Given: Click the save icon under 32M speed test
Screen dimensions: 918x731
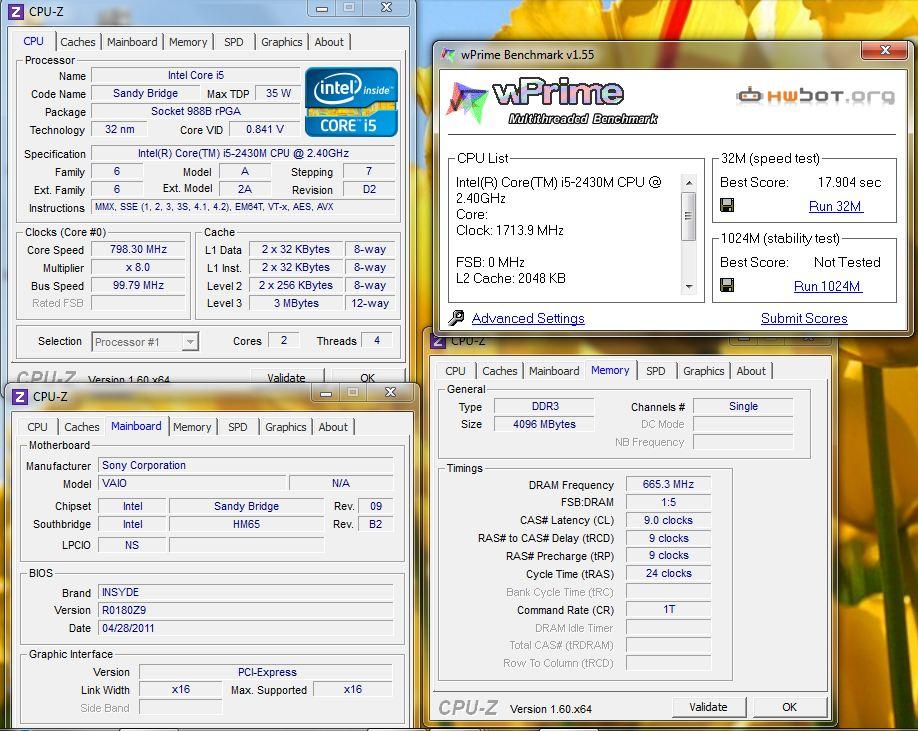Looking at the screenshot, I should pos(727,205).
